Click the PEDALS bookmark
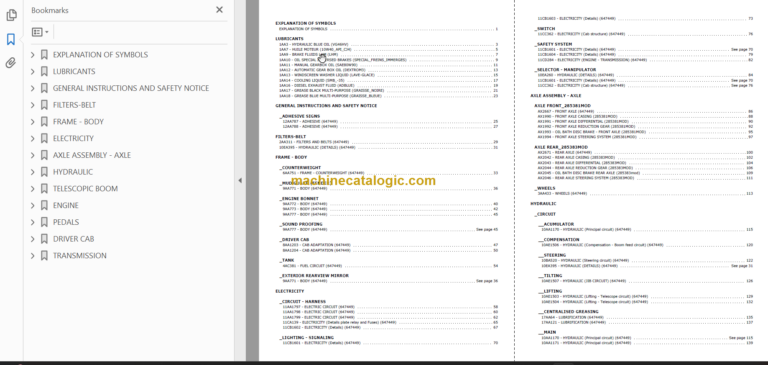Image resolution: width=768 pixels, height=365 pixels. (66, 222)
